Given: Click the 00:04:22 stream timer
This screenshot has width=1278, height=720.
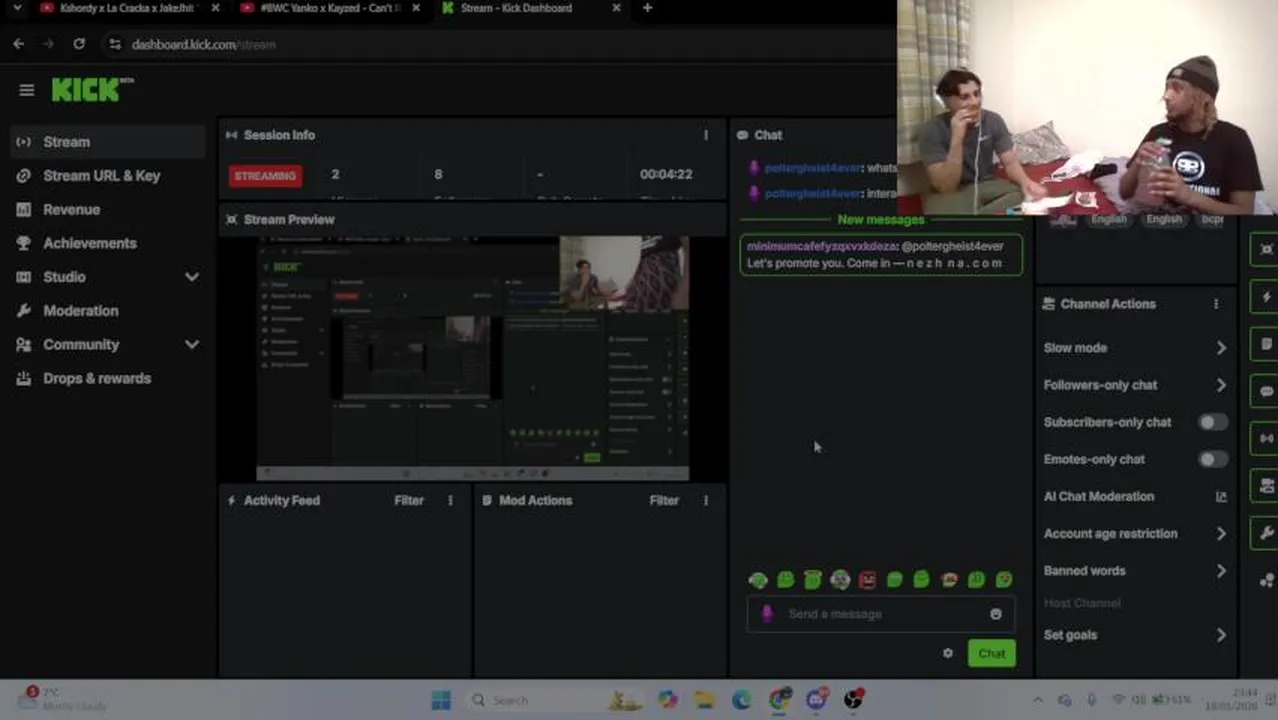Looking at the screenshot, I should (666, 174).
